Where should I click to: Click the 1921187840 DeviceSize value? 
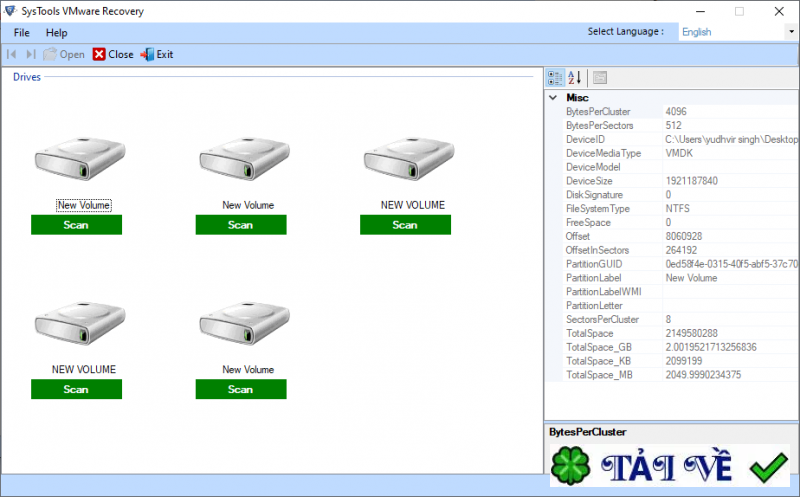(691, 181)
